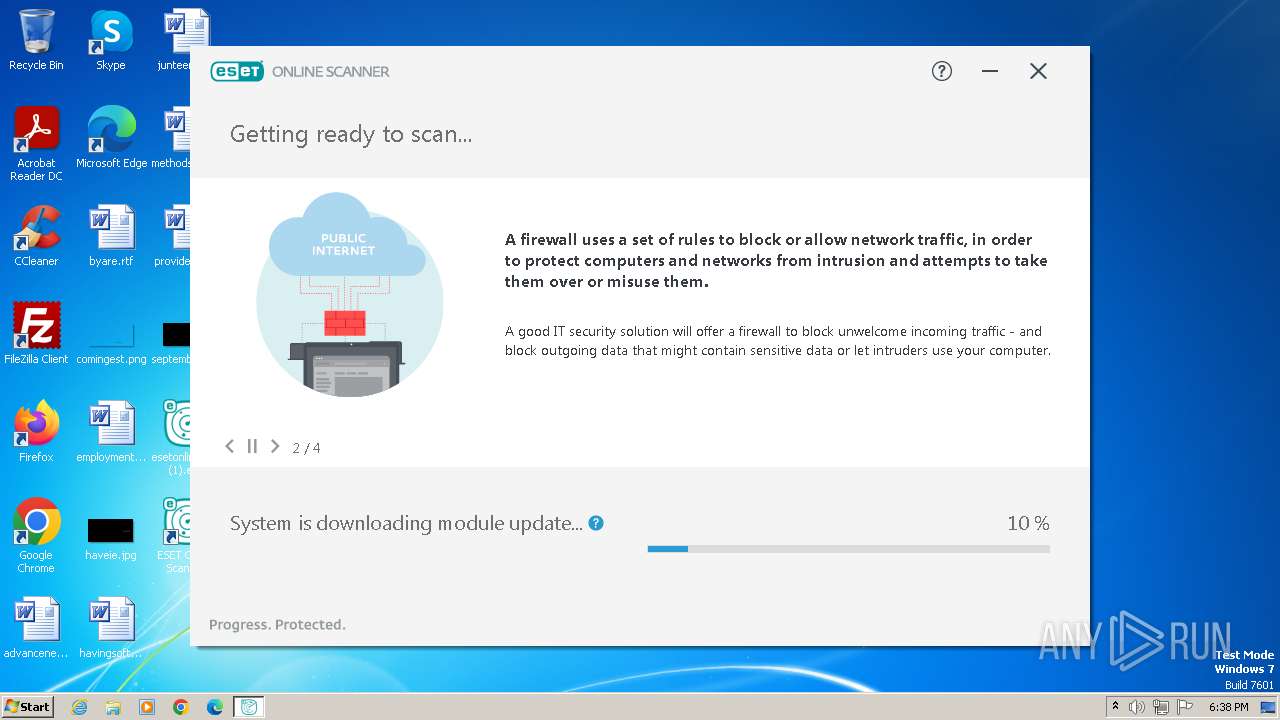Viewport: 1280px width, 720px height.
Task: Click the '10 %' progress value
Action: point(1028,523)
